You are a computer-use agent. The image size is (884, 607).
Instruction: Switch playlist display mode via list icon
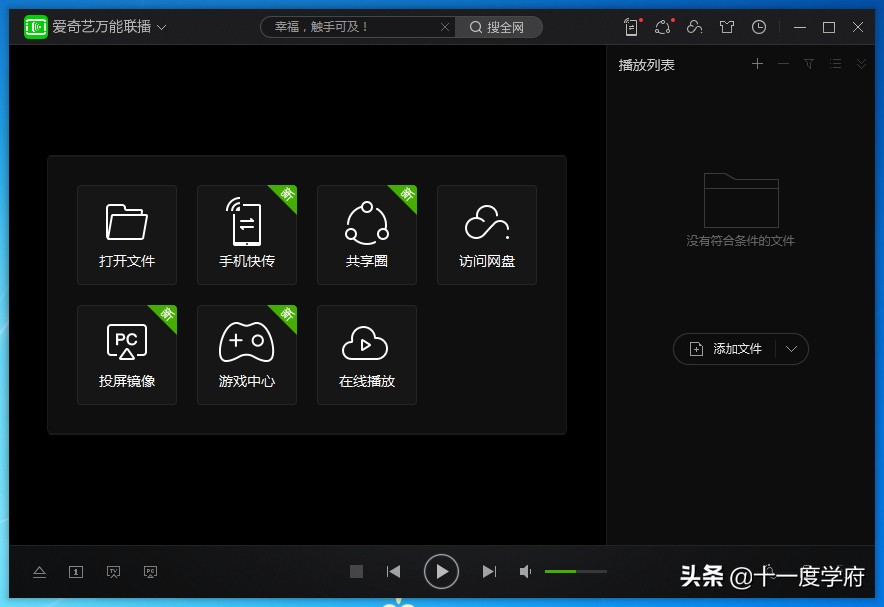(x=835, y=63)
